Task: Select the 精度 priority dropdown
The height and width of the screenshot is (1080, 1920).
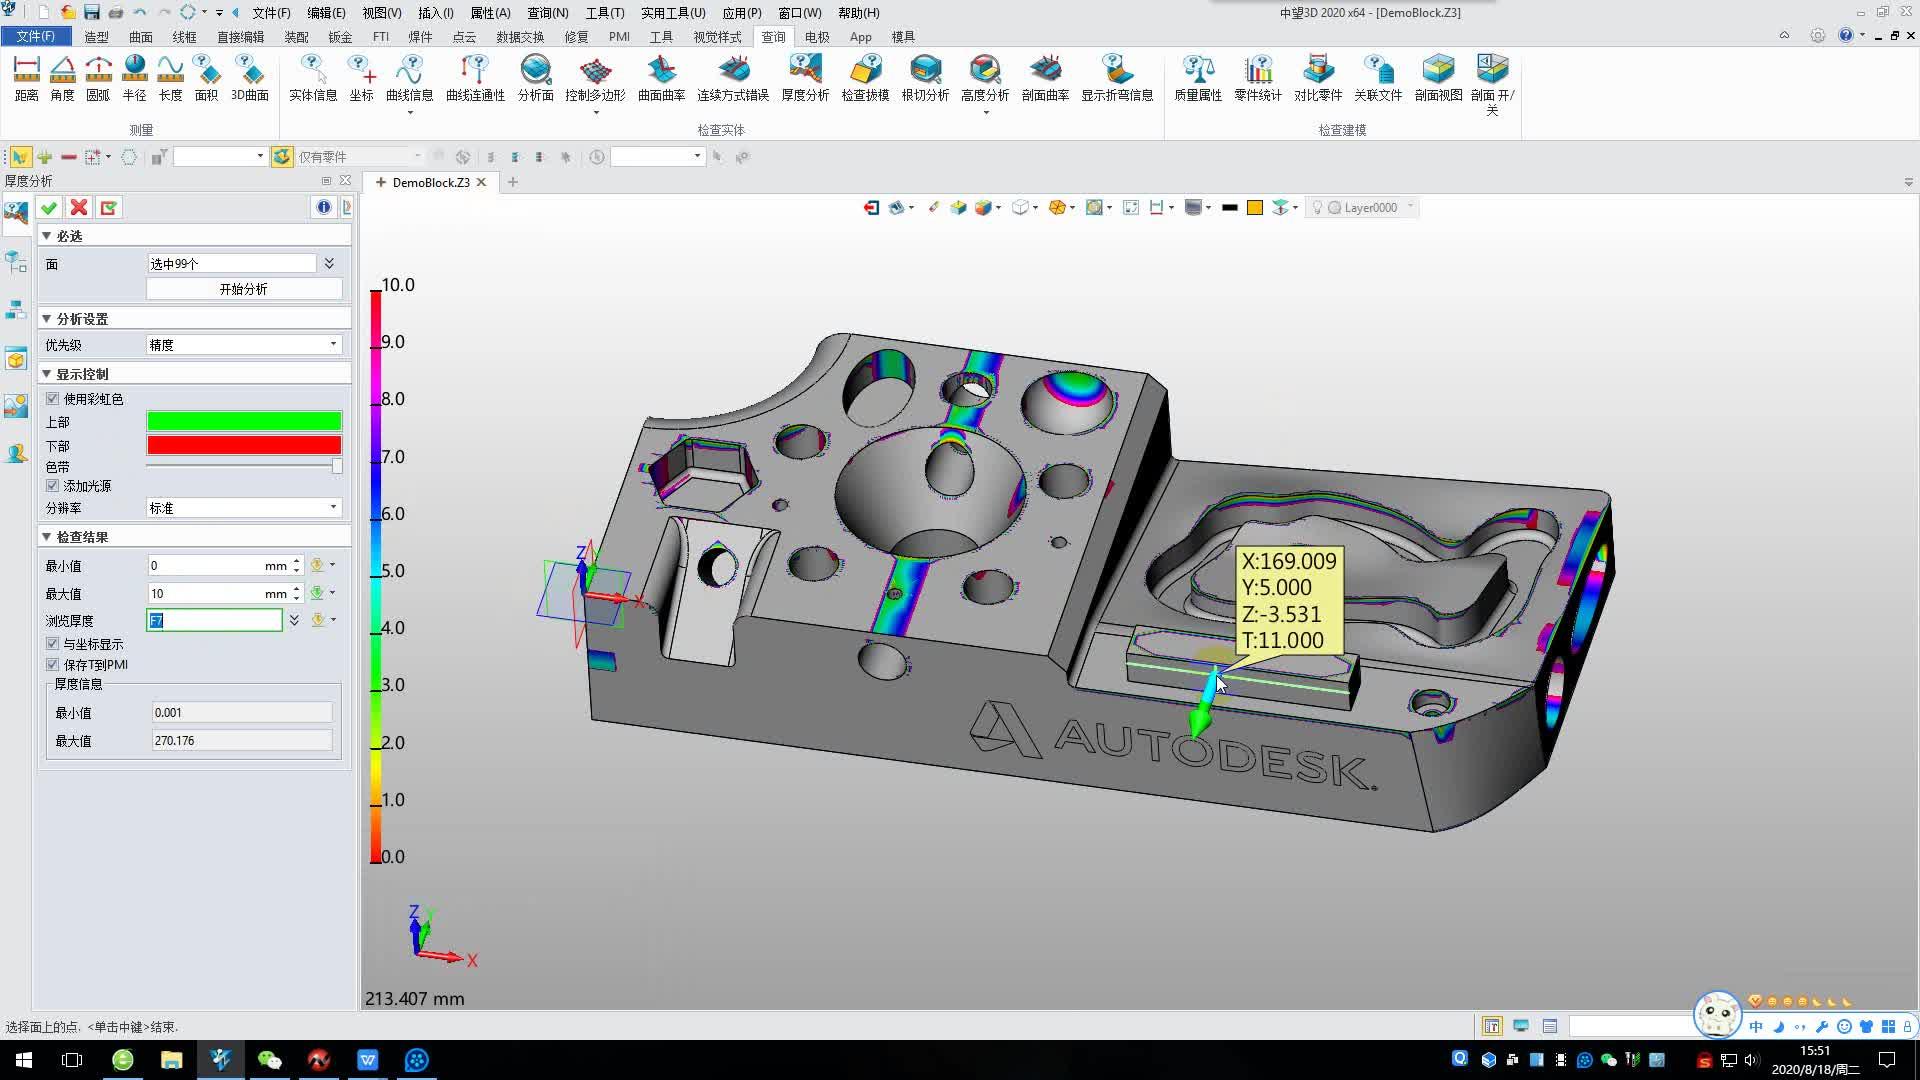Action: coord(241,344)
